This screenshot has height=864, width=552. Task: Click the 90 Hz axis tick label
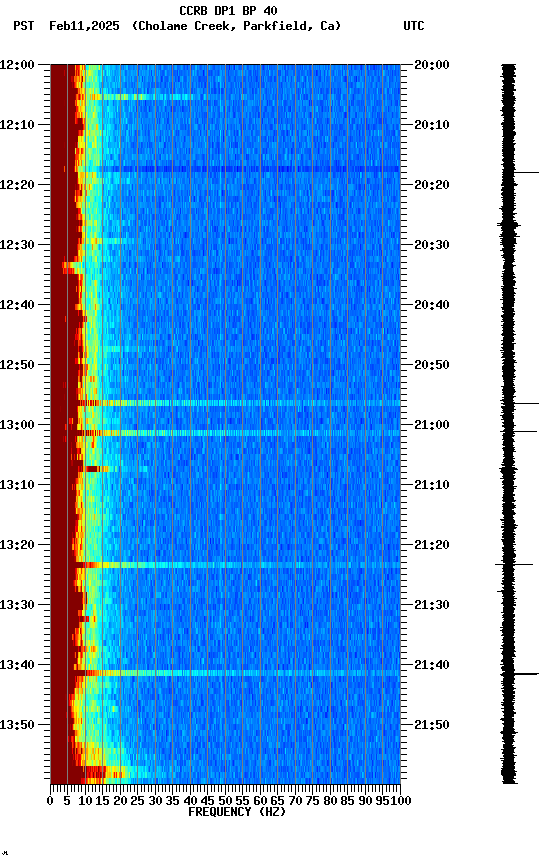click(x=365, y=801)
